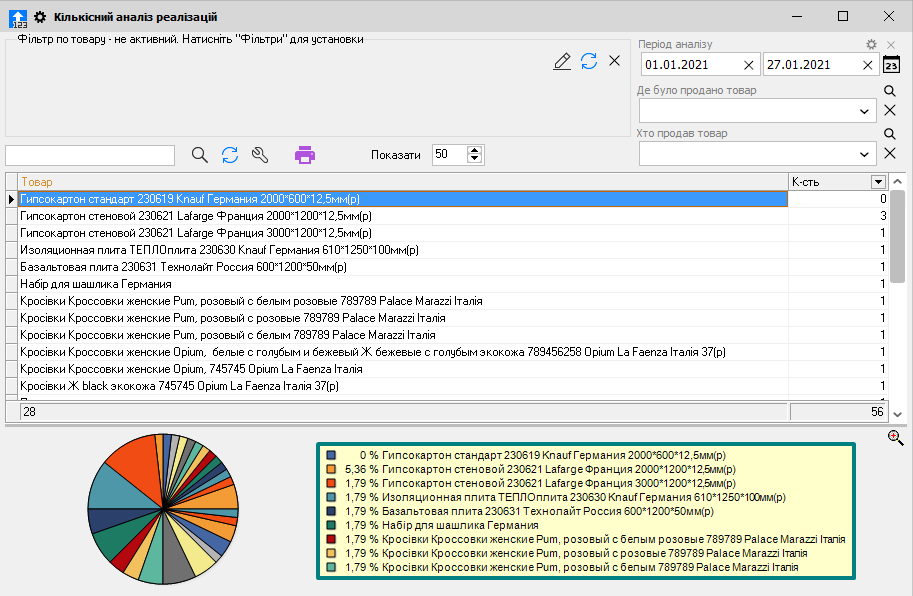Click the purple printer icon
This screenshot has height=596, width=913.
[305, 155]
